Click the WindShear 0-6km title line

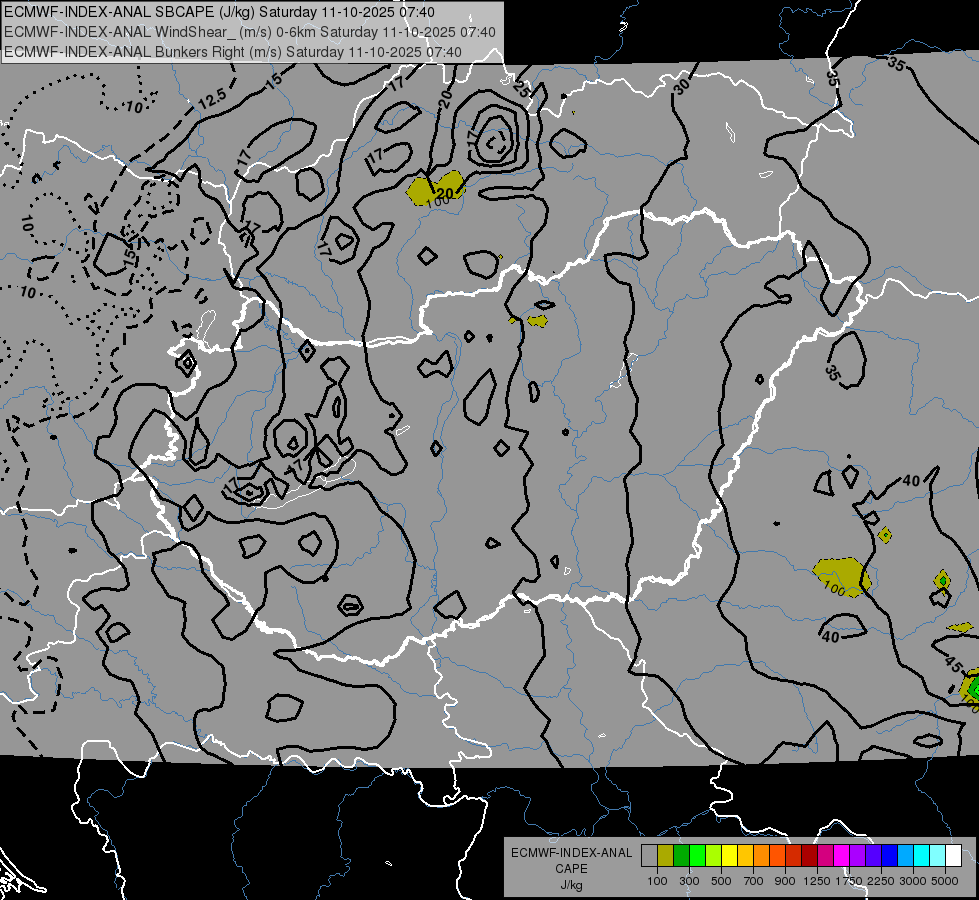[x=250, y=32]
